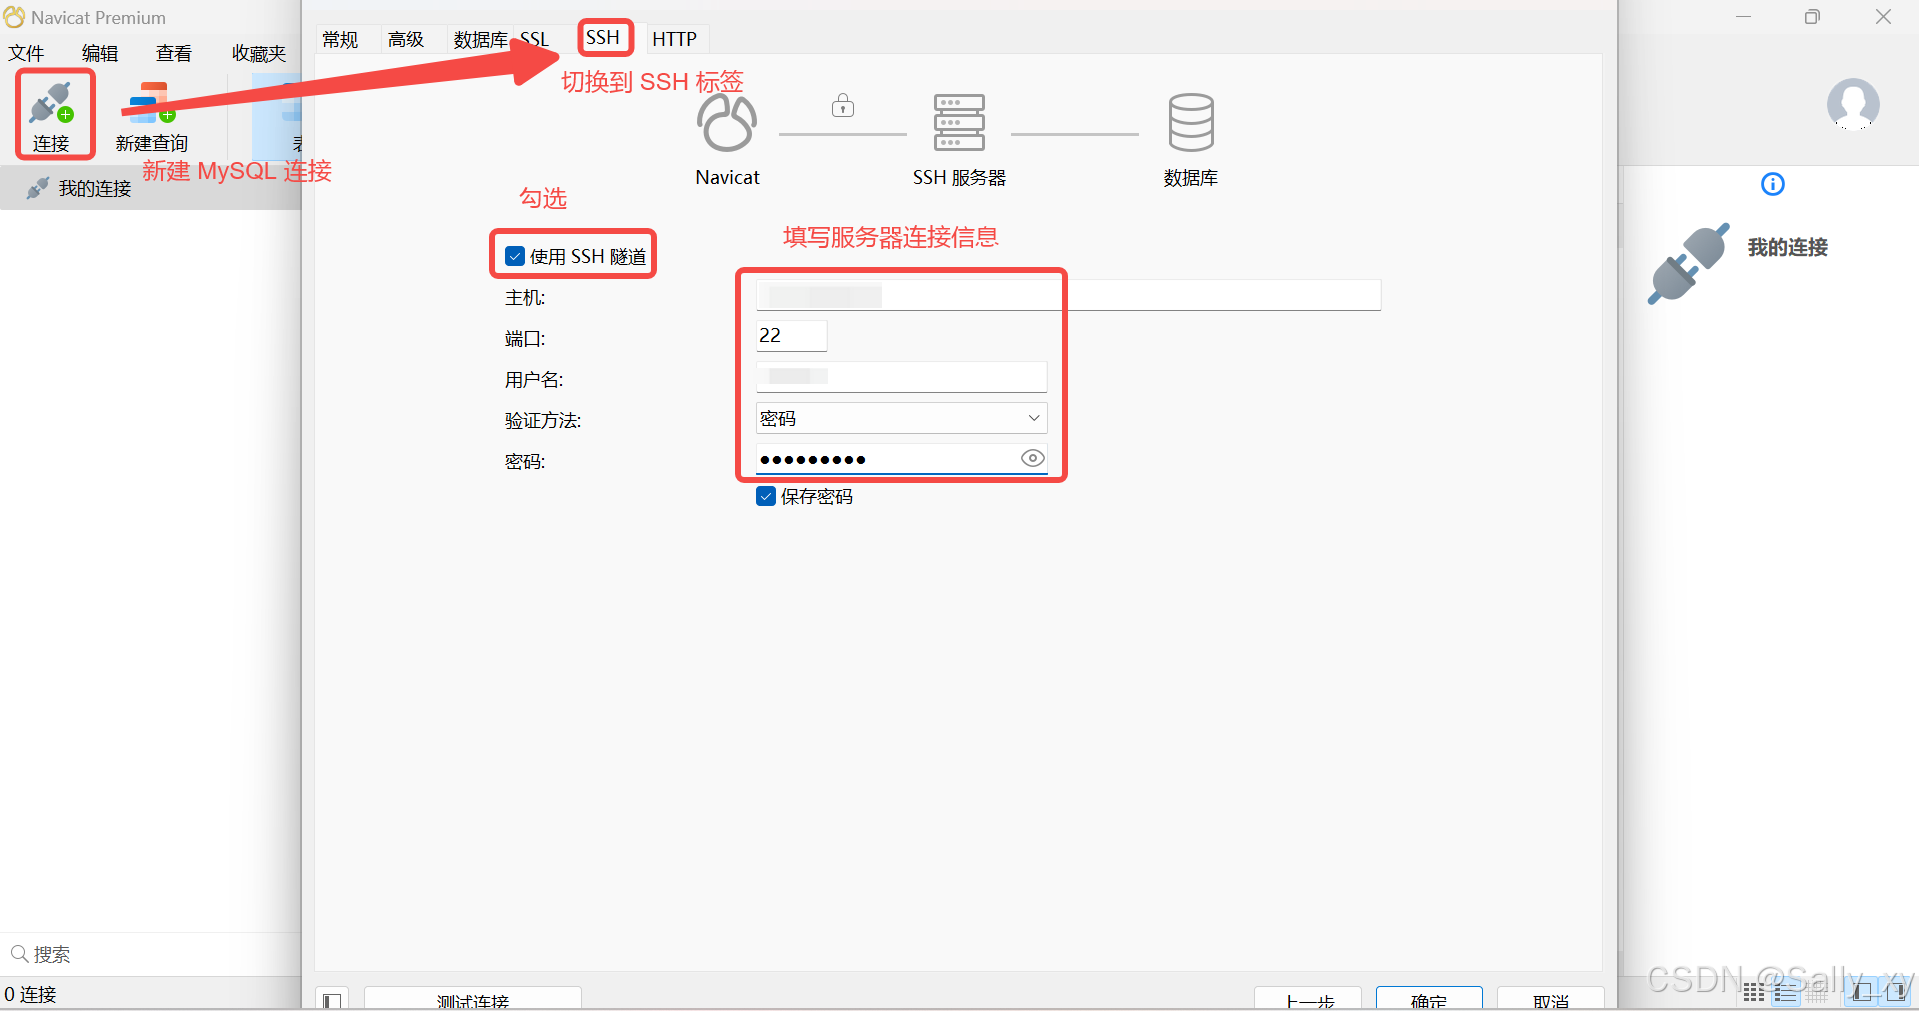The image size is (1919, 1011).
Task: Click the 新建查询 (New Query) toolbar icon
Action: [152, 115]
